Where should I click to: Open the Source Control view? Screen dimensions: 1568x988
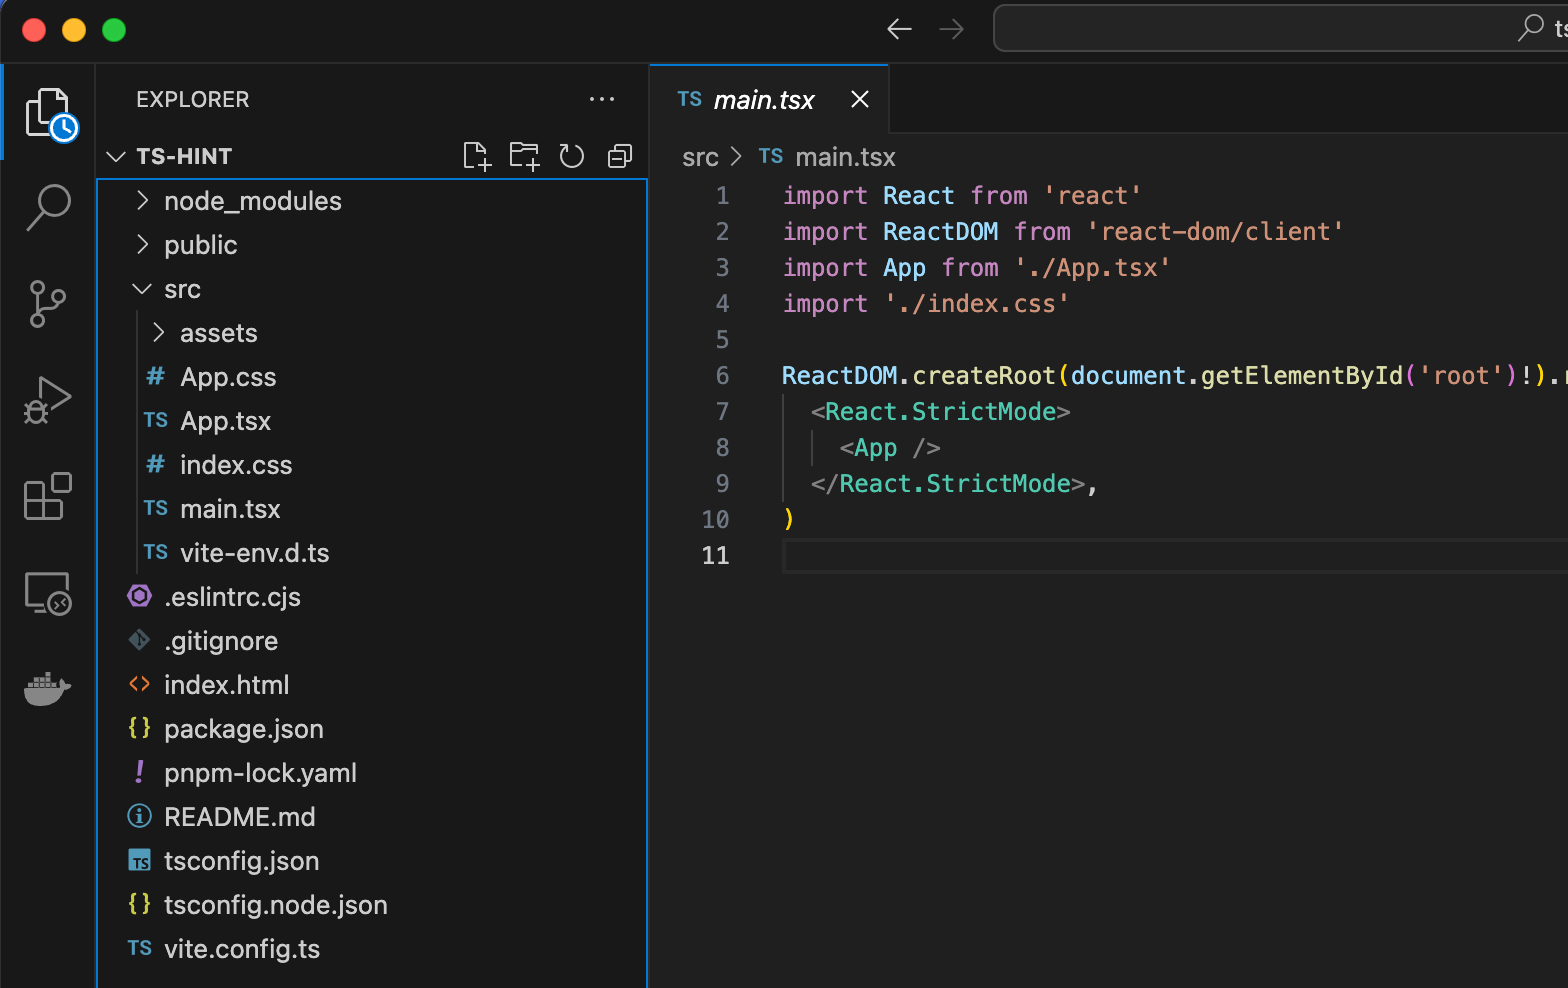tap(48, 304)
